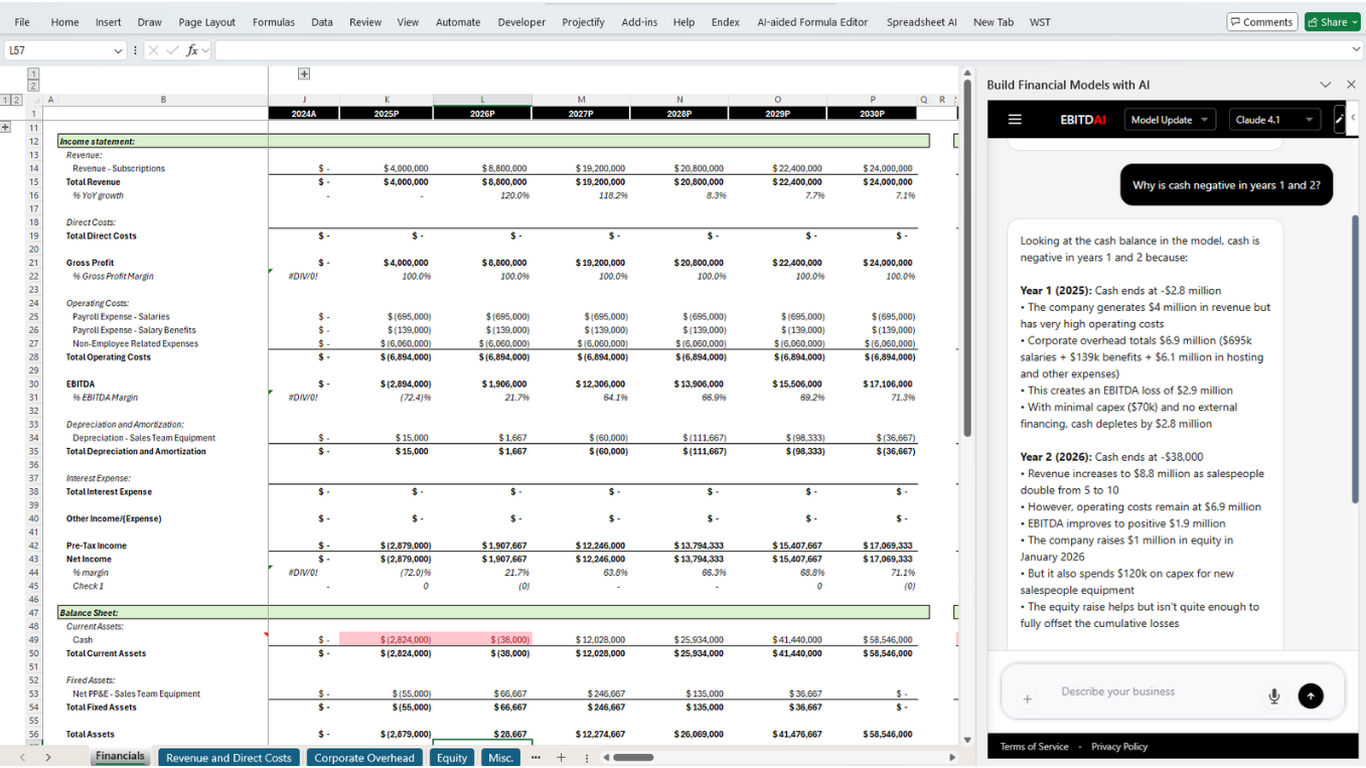Viewport: 1366px width, 768px height.
Task: Click the pencil edit icon in EBITDAI header
Action: tap(1340, 120)
